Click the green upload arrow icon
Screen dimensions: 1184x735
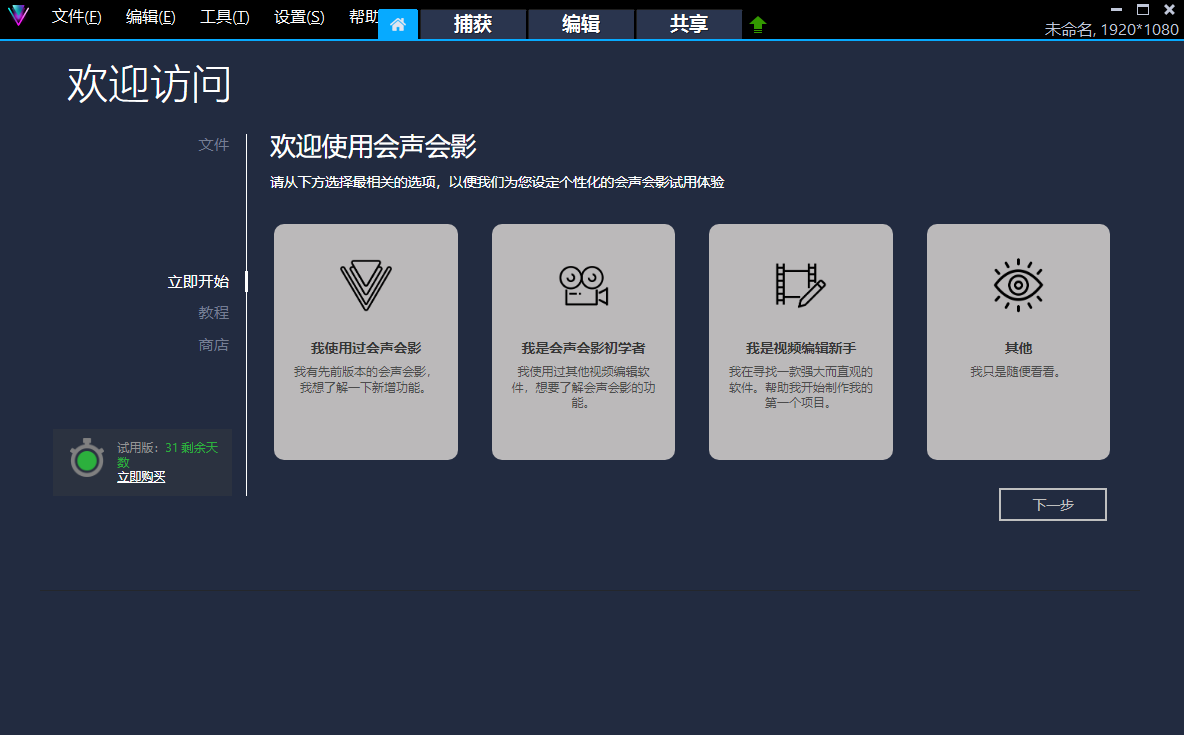point(758,25)
